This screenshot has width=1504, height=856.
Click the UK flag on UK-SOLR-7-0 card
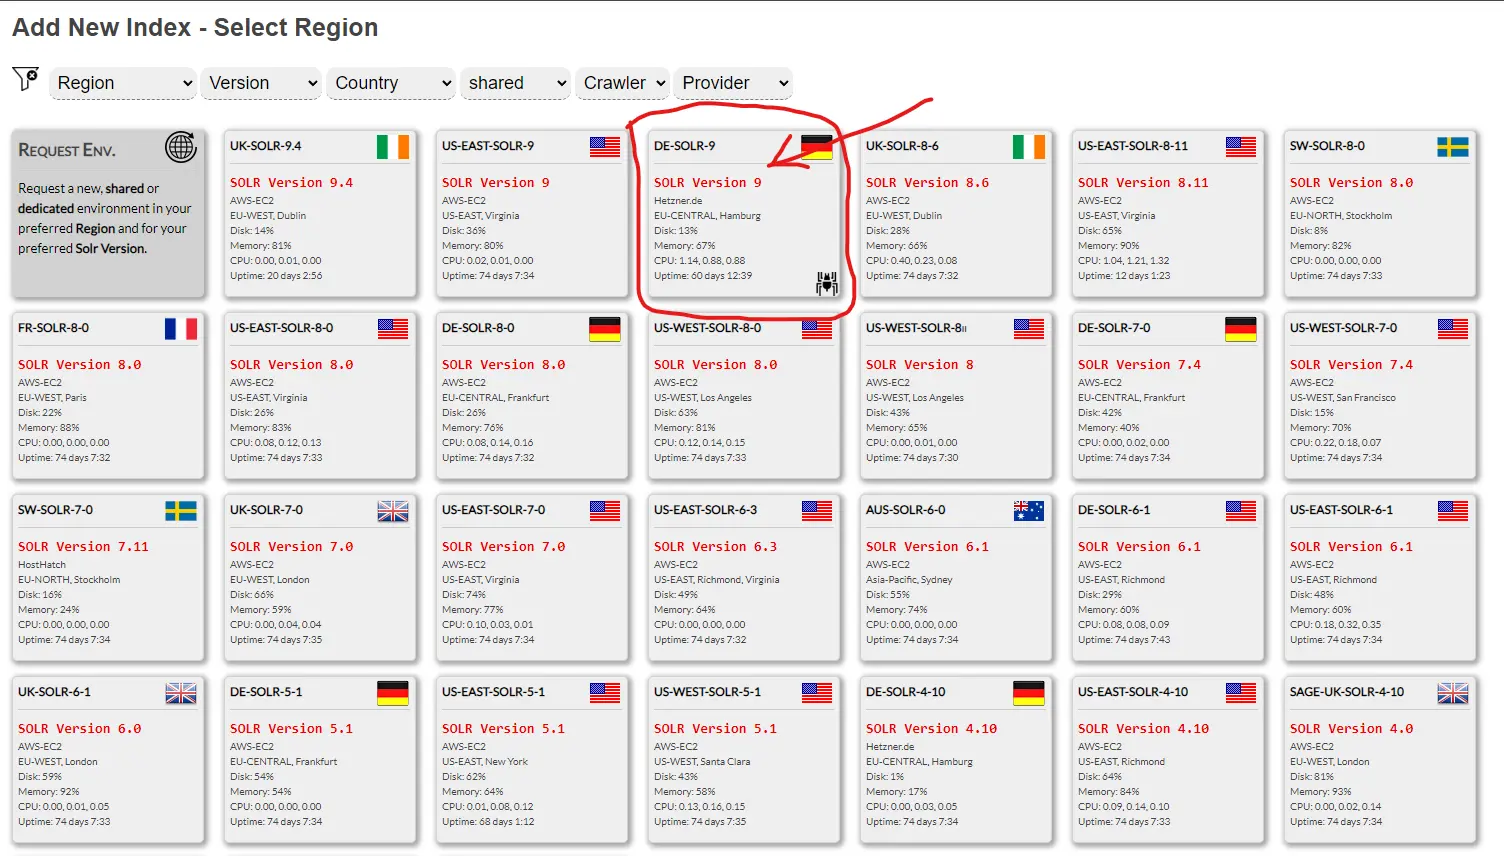[x=393, y=511]
